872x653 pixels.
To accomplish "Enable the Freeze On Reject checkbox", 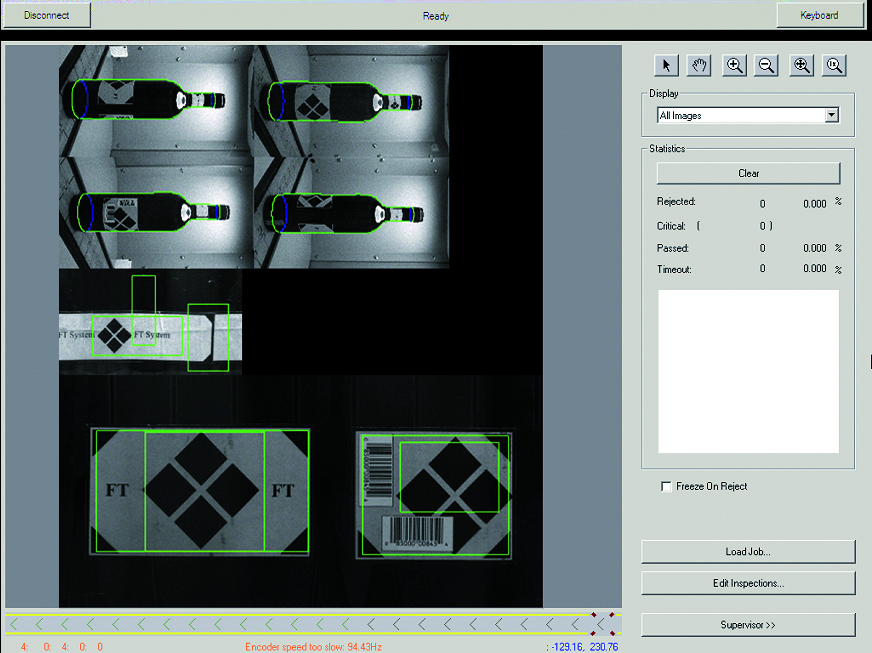I will tap(667, 487).
